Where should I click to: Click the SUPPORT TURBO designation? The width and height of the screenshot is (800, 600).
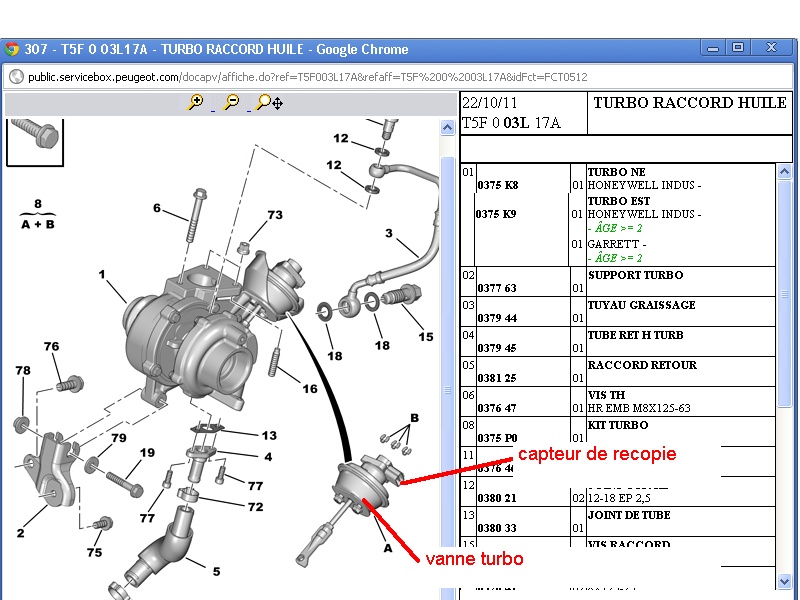[636, 276]
